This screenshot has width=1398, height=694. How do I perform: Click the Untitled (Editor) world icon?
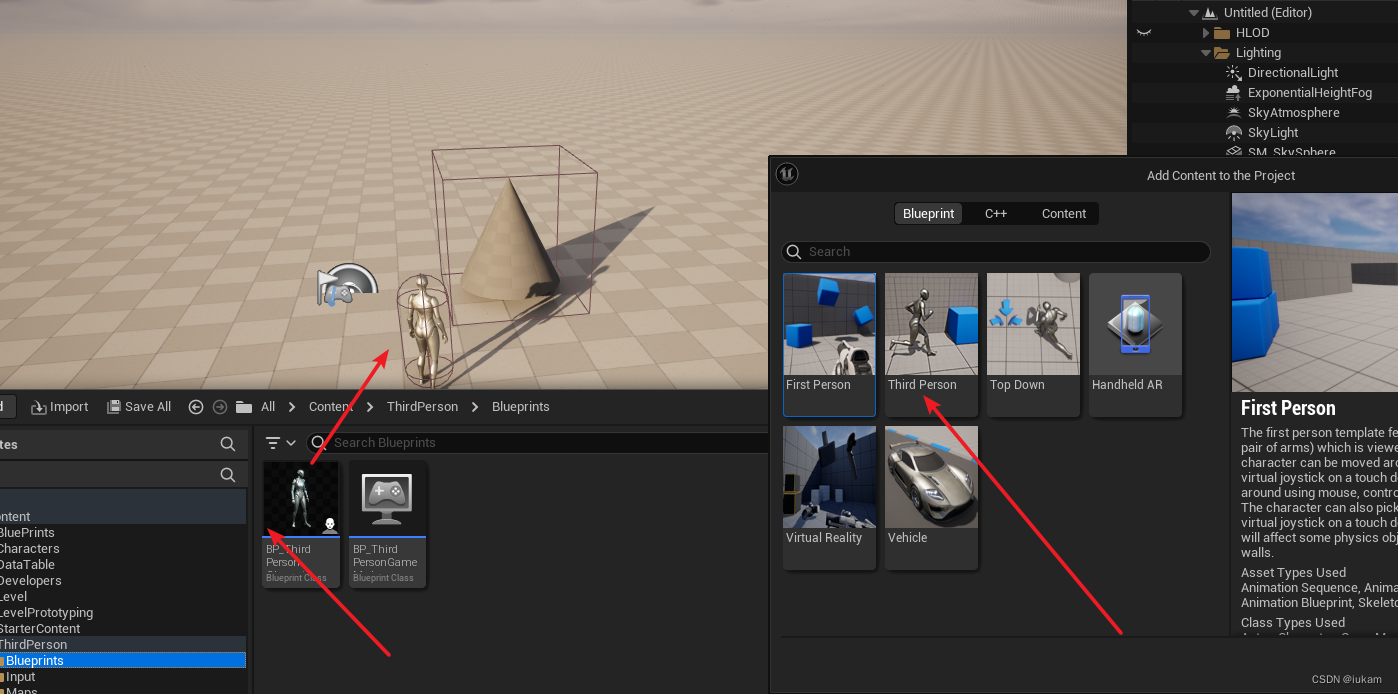coord(1209,13)
